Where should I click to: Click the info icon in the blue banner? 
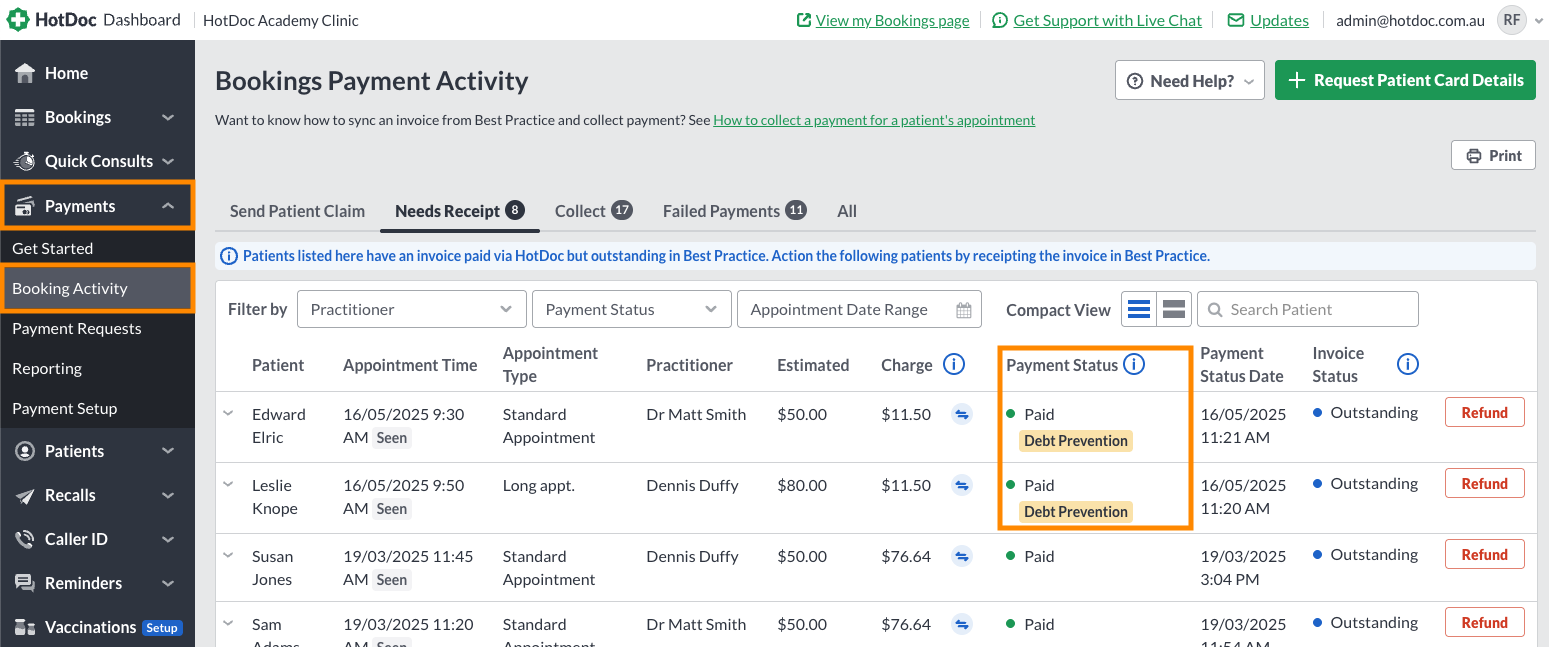click(229, 256)
